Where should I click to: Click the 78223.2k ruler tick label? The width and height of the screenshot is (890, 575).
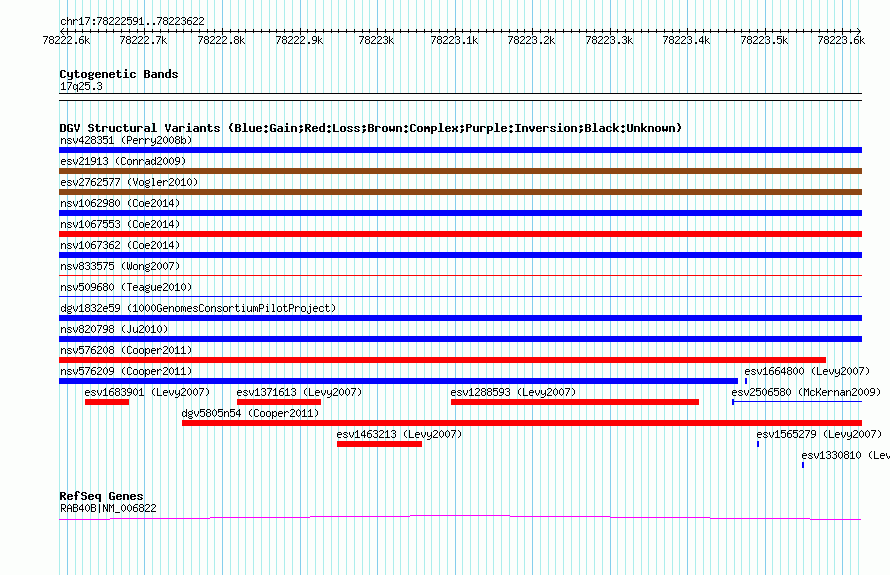click(x=531, y=40)
